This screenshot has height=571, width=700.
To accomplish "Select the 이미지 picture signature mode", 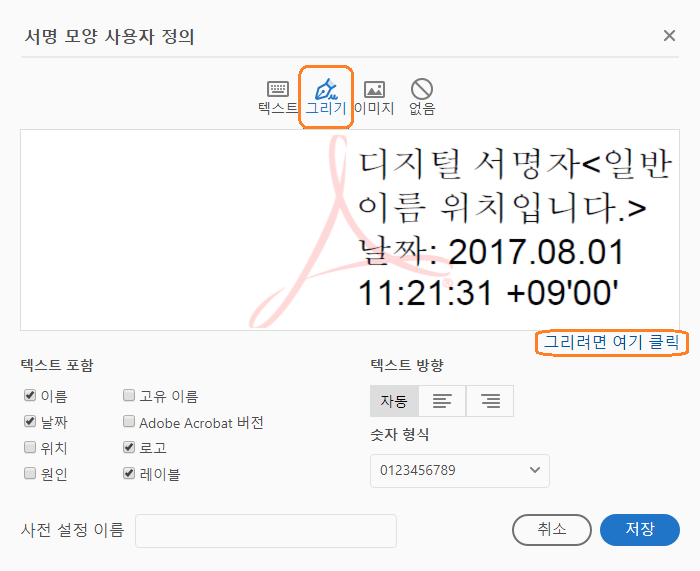I will (x=374, y=97).
